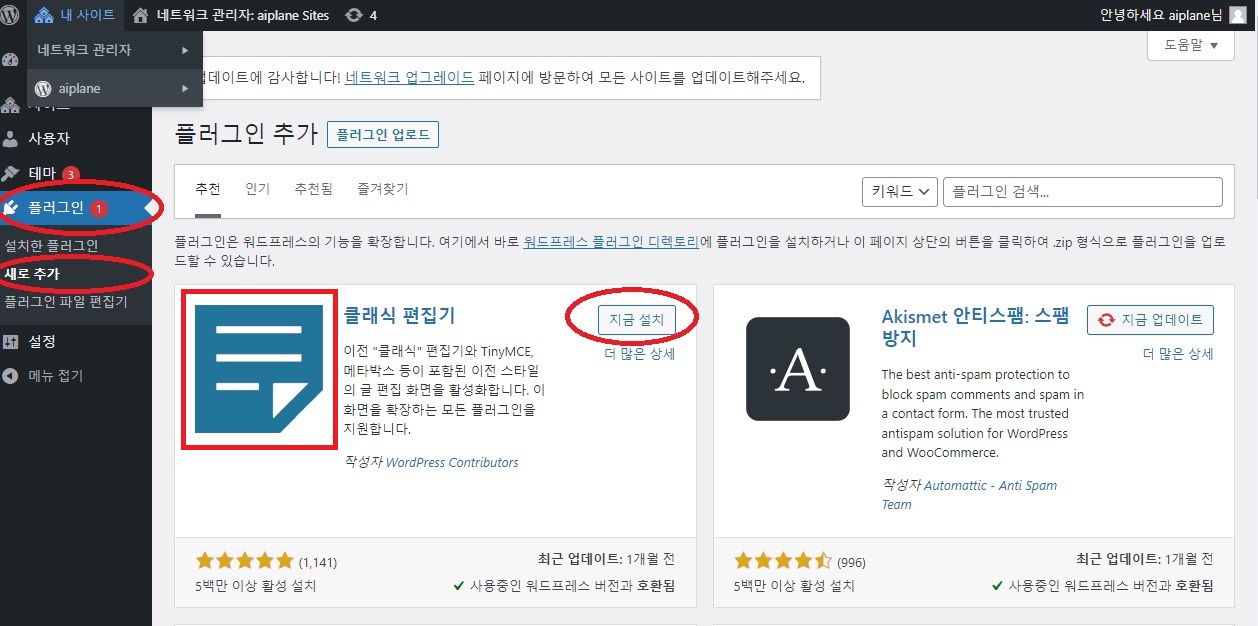Click the 테마 update badge showing 3

[x=70, y=174]
